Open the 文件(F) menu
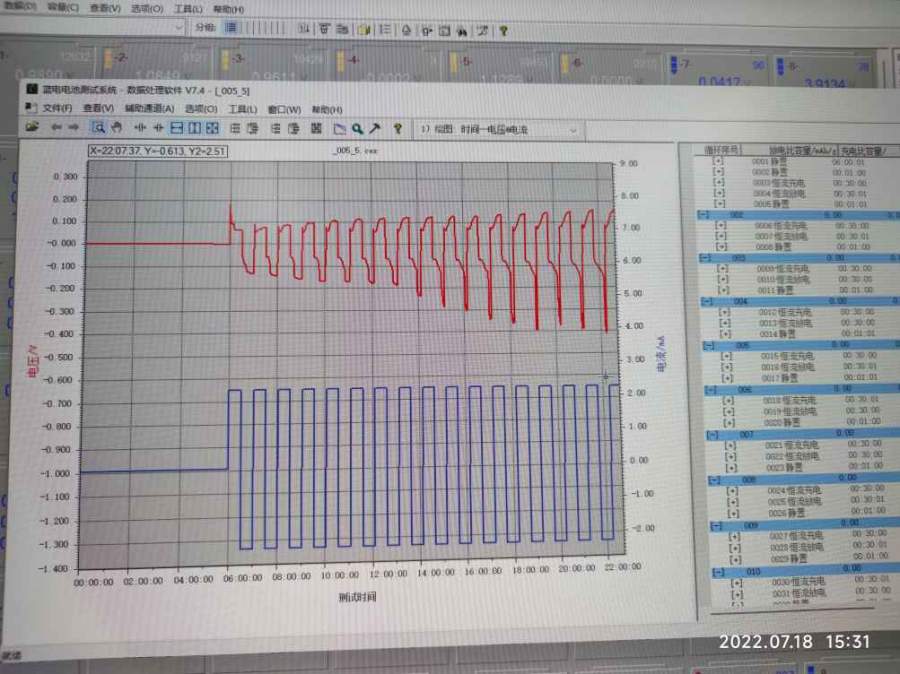The width and height of the screenshot is (900, 674). (57, 109)
